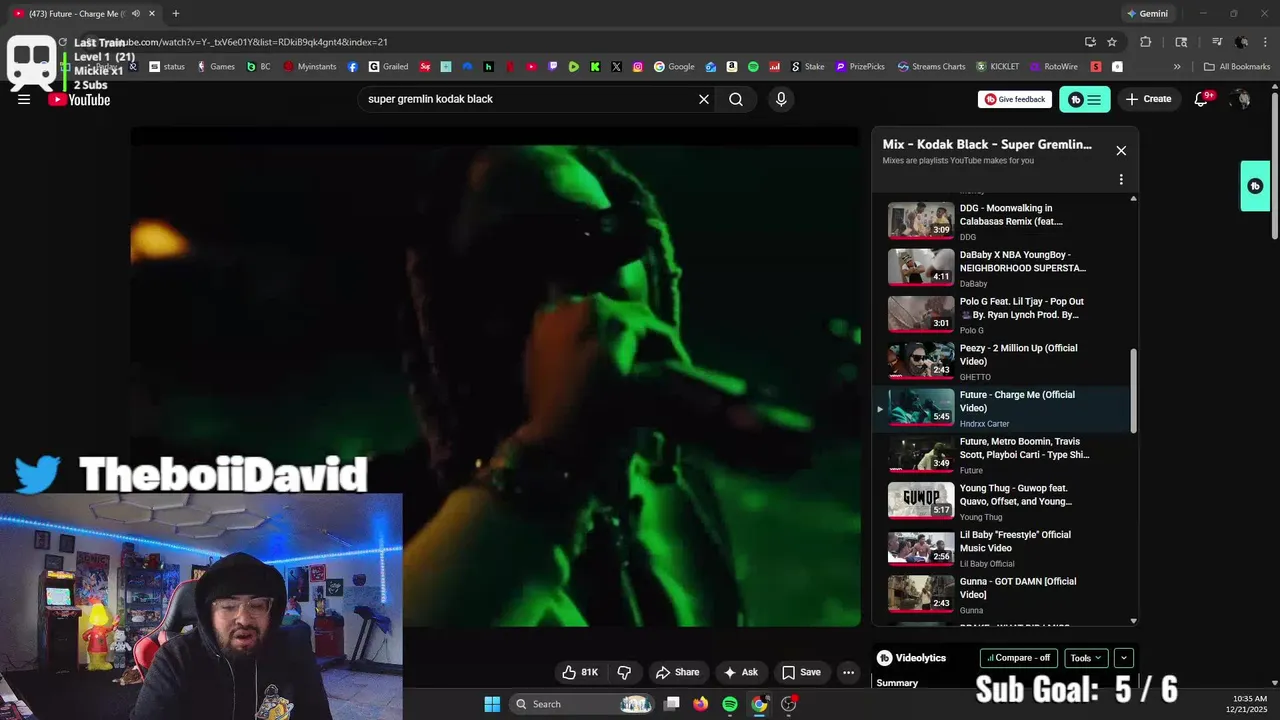The height and width of the screenshot is (720, 1280).
Task: Run search with the magnifier button
Action: coord(736,99)
